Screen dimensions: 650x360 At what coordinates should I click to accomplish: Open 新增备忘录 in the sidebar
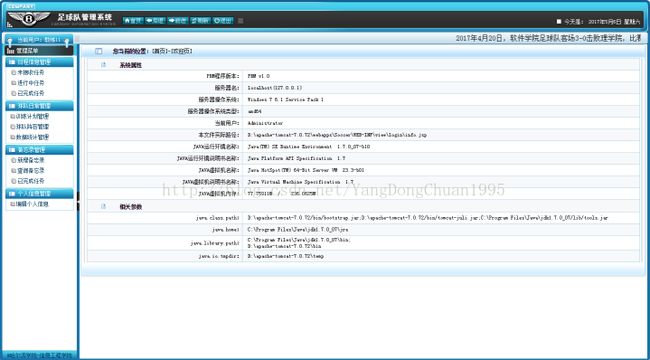pos(31,160)
